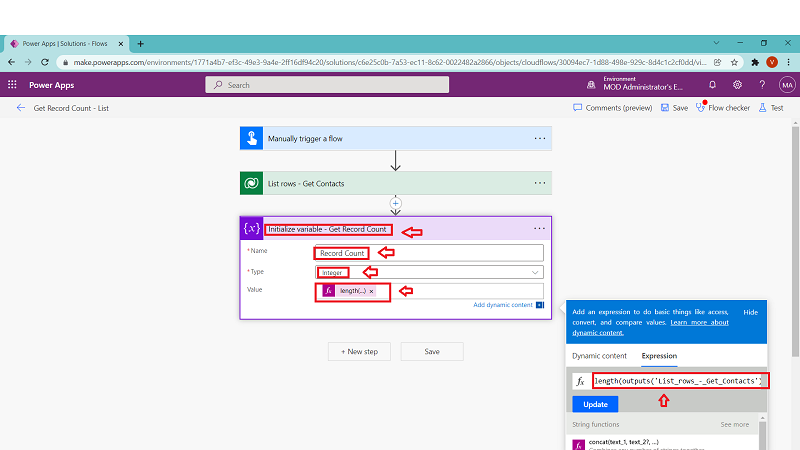Screen dimensions: 800x450
Task: Click the Get Record Count - List flow name
Action: click(71, 108)
